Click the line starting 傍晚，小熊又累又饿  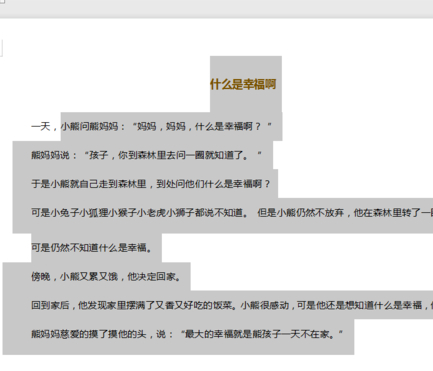pyautogui.click(x=106, y=276)
